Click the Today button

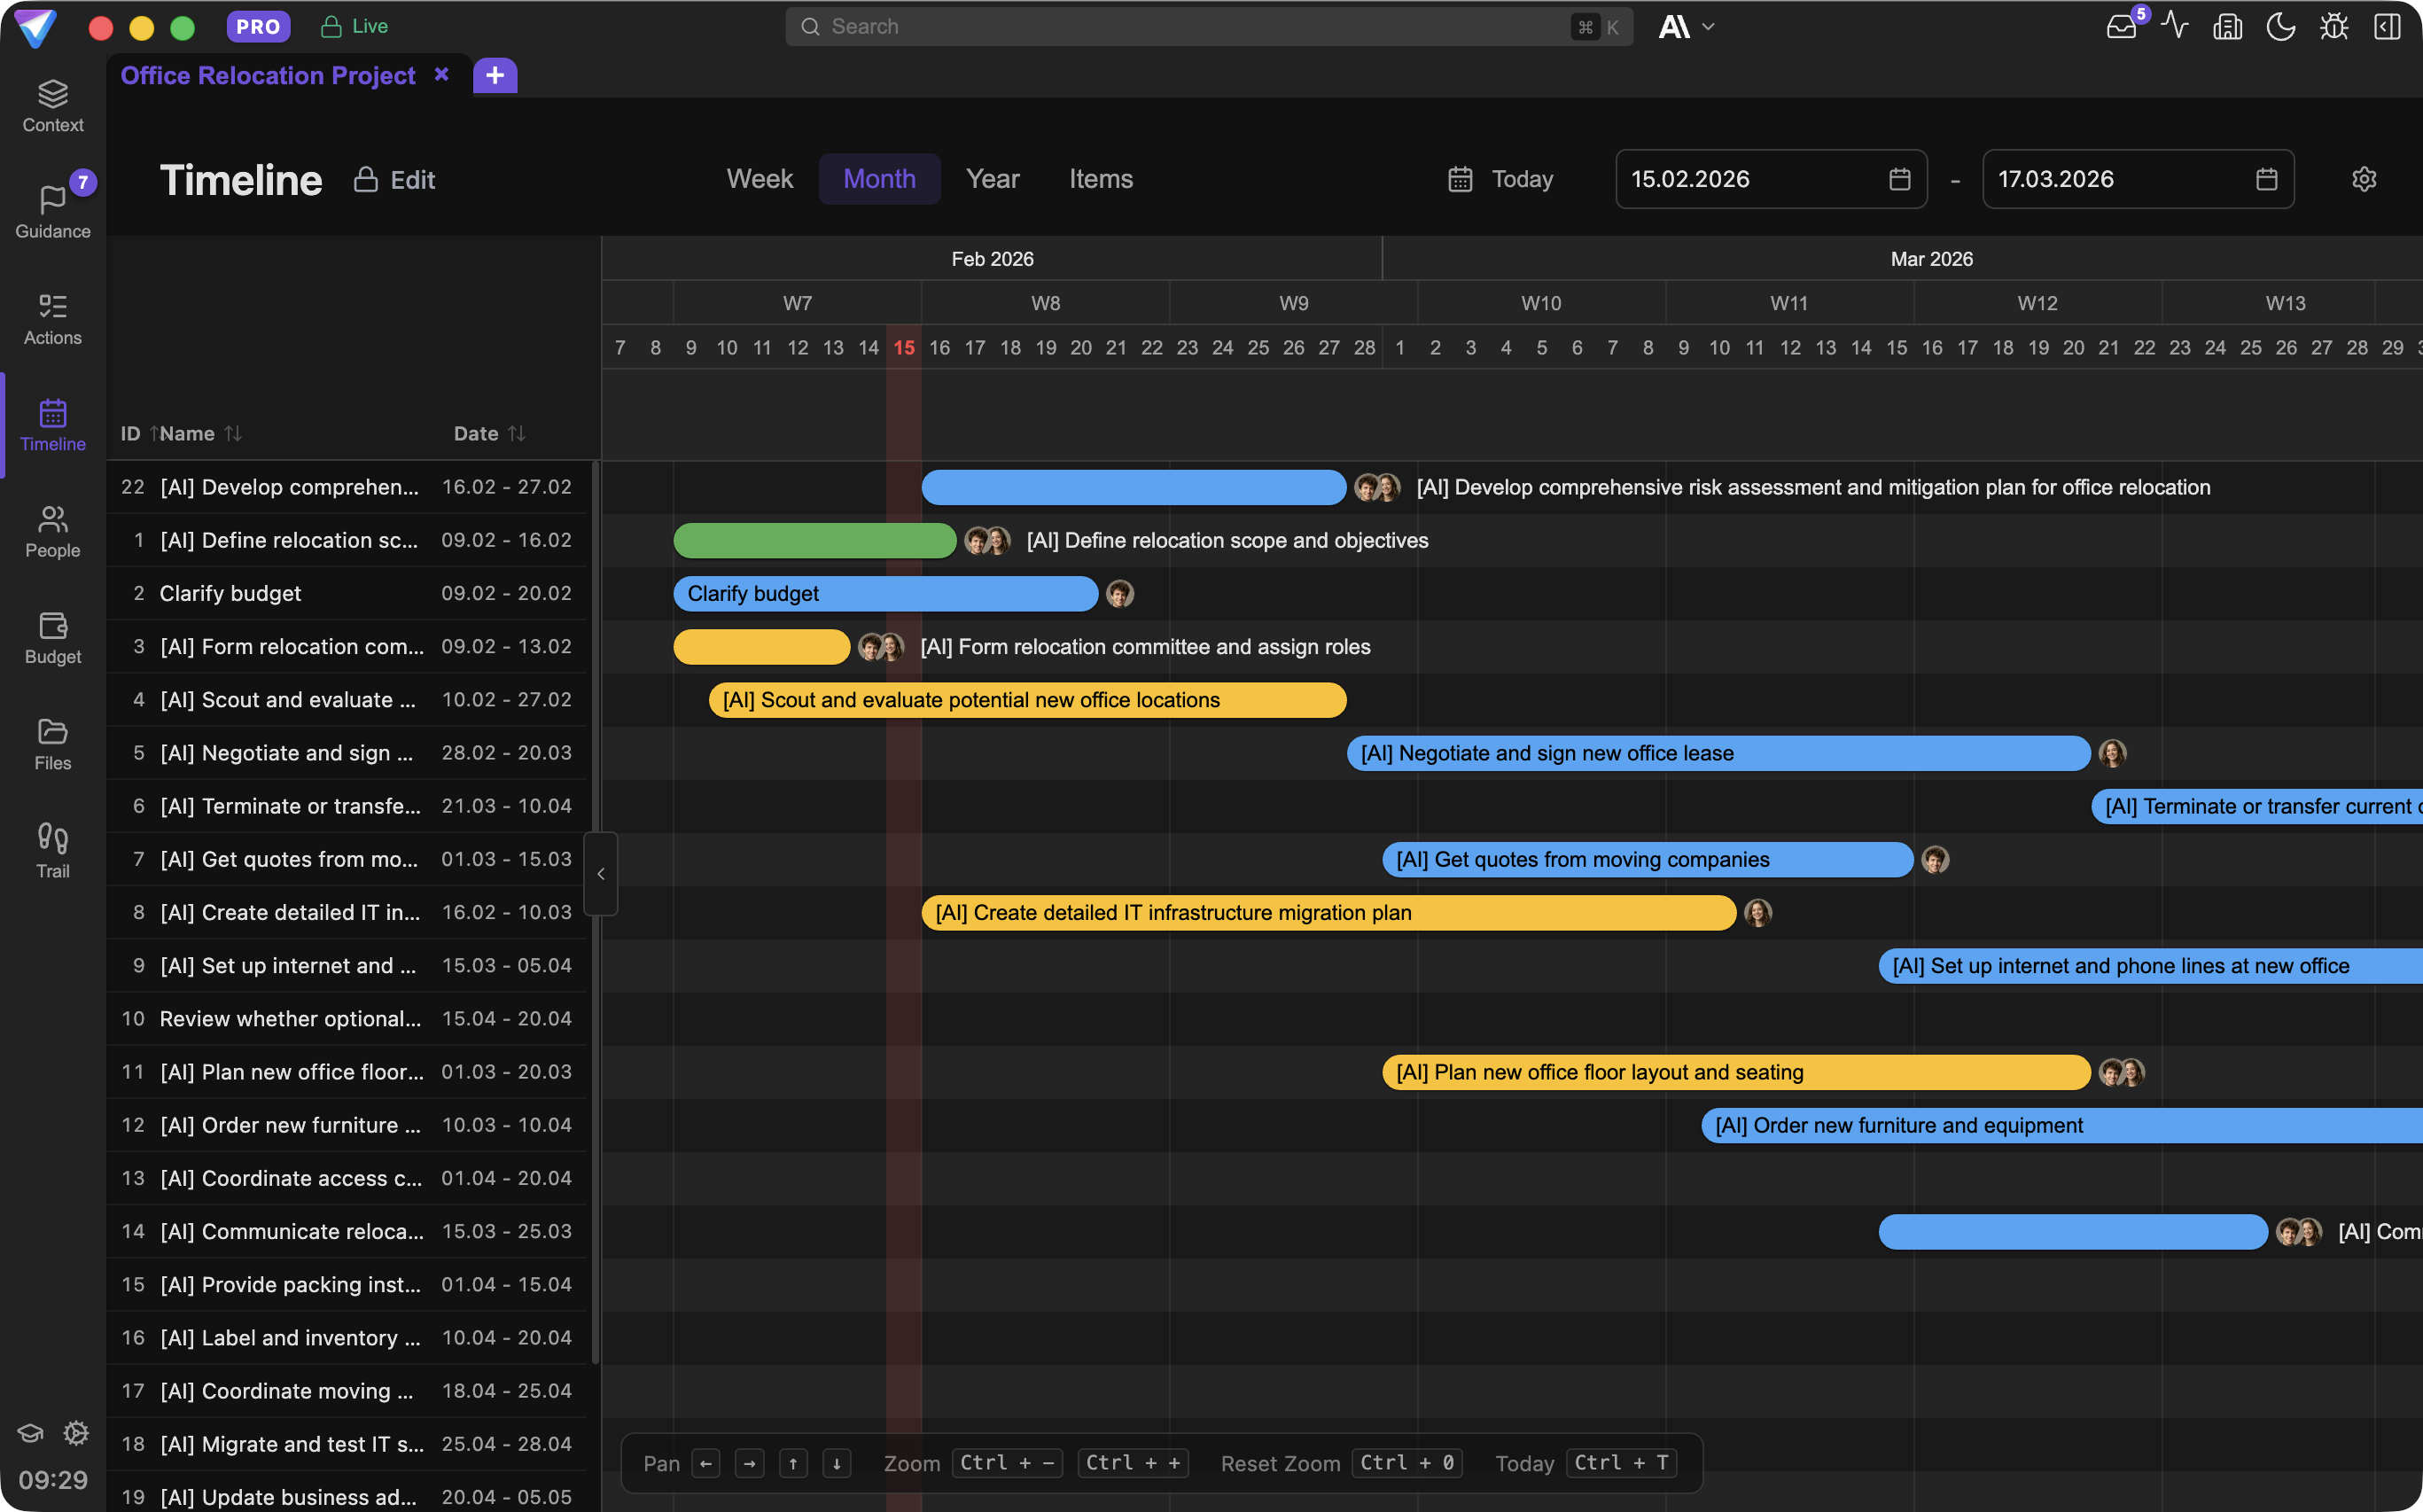pos(1500,179)
